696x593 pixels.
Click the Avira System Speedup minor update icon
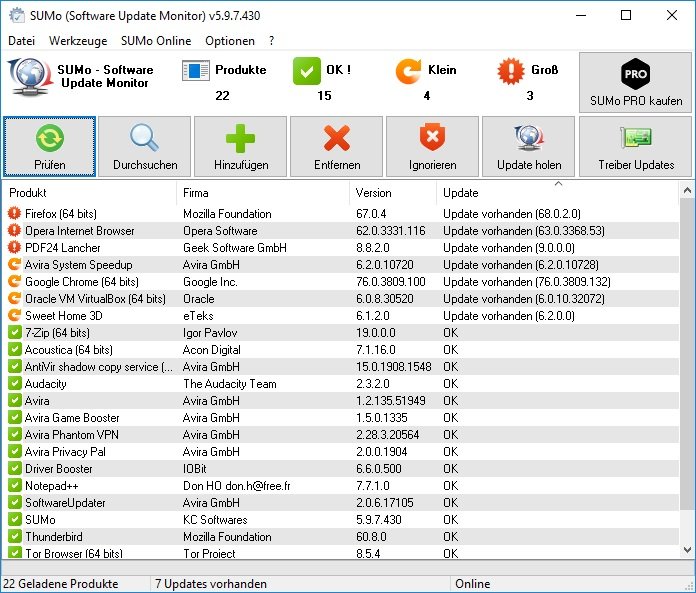tap(14, 265)
